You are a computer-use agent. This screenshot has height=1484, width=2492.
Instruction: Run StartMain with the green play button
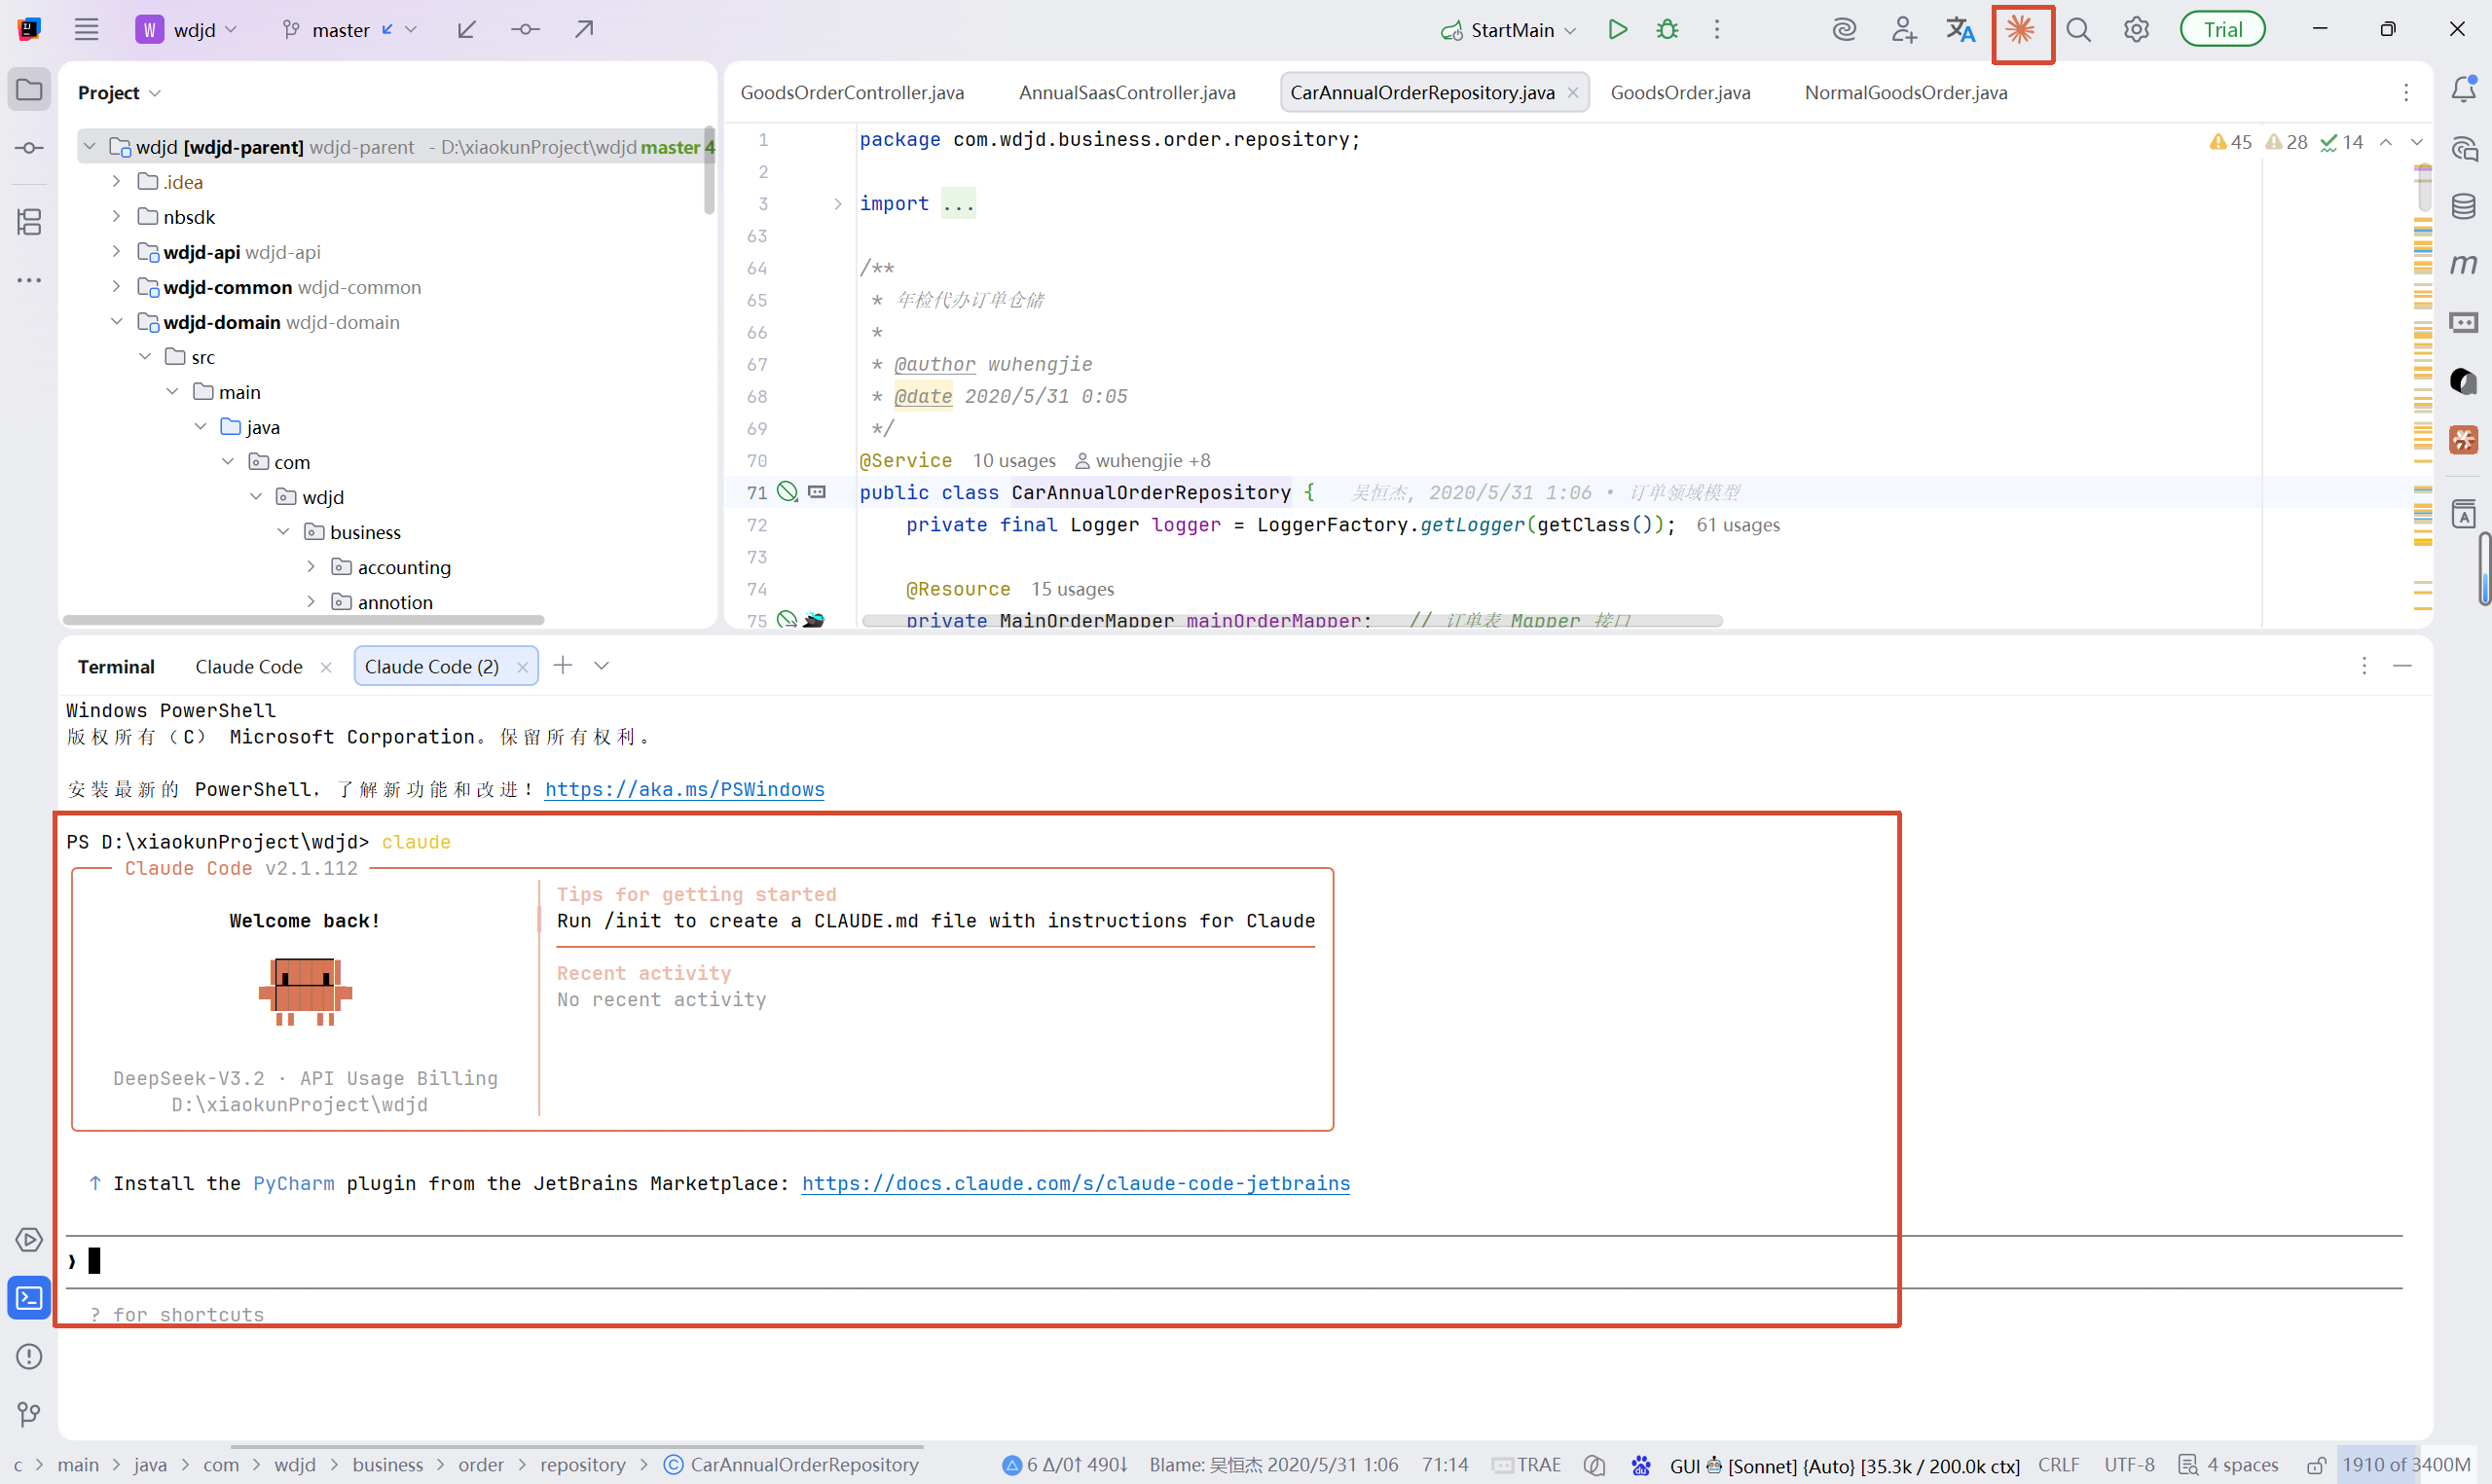[x=1617, y=30]
